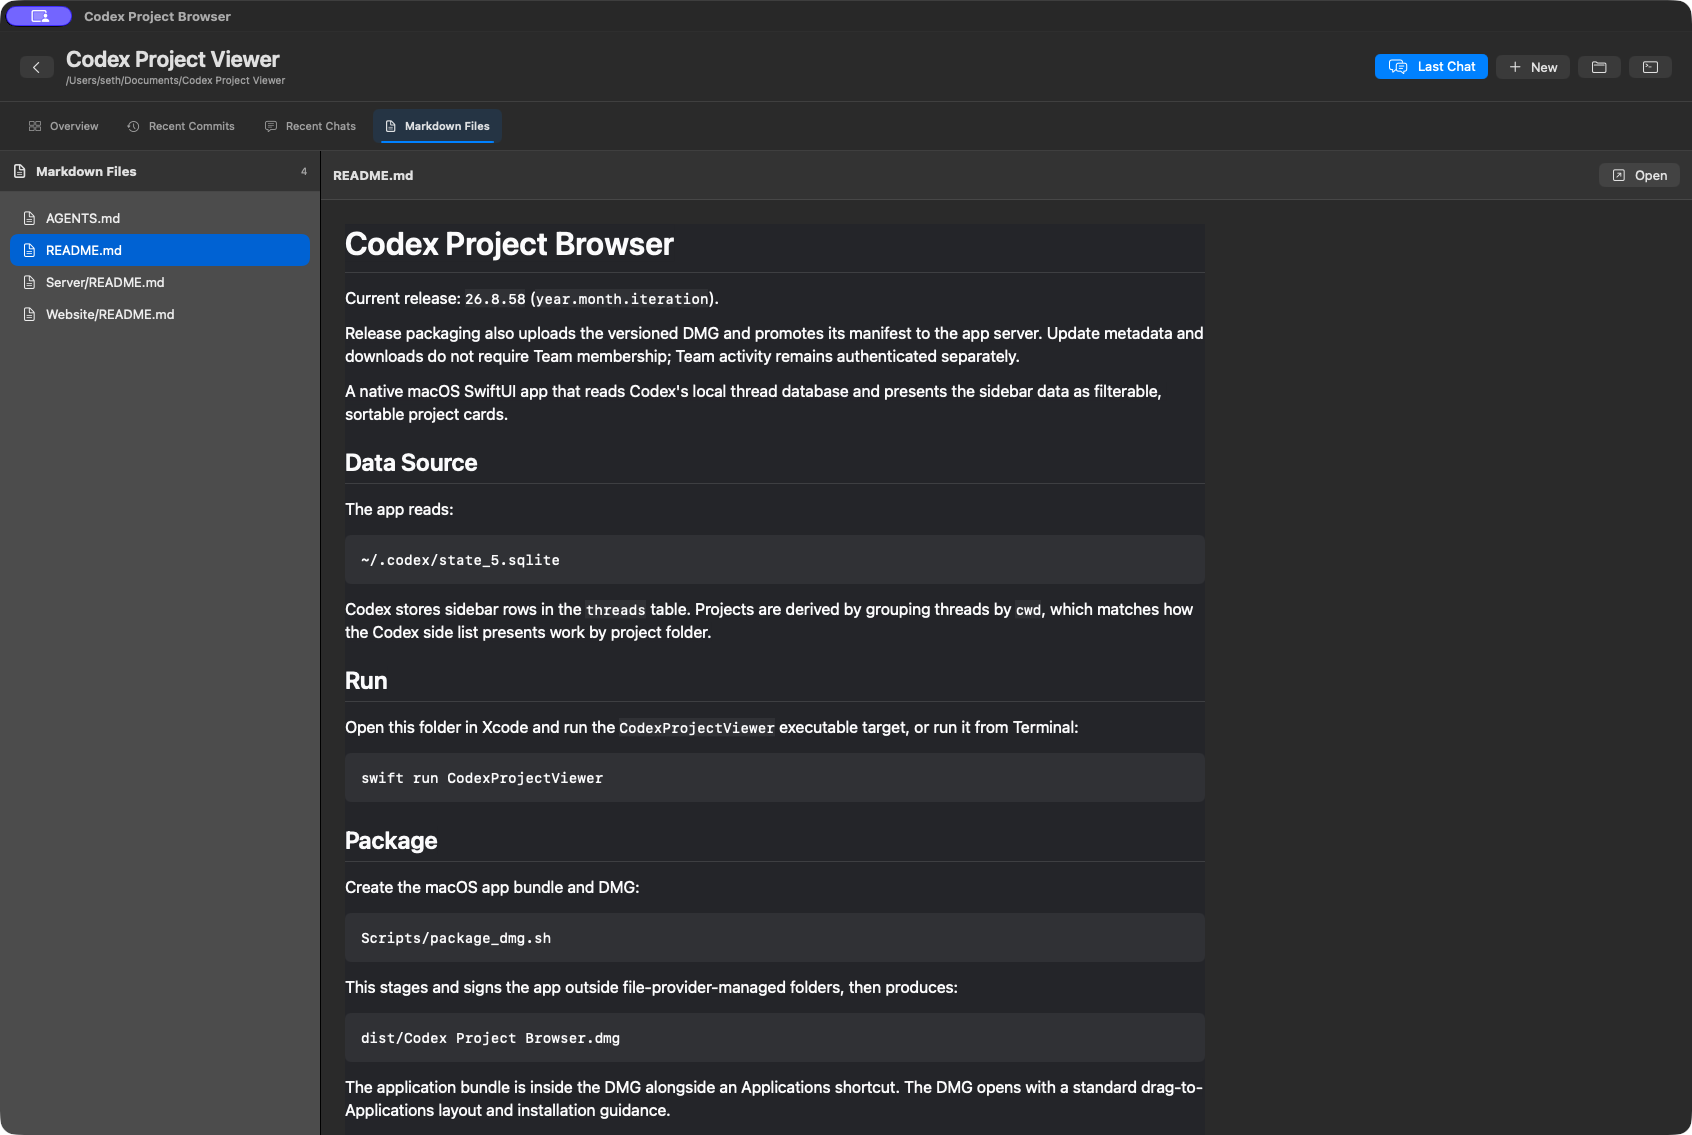Click the ~/.codex/state_5.sqlite code block

pos(775,560)
